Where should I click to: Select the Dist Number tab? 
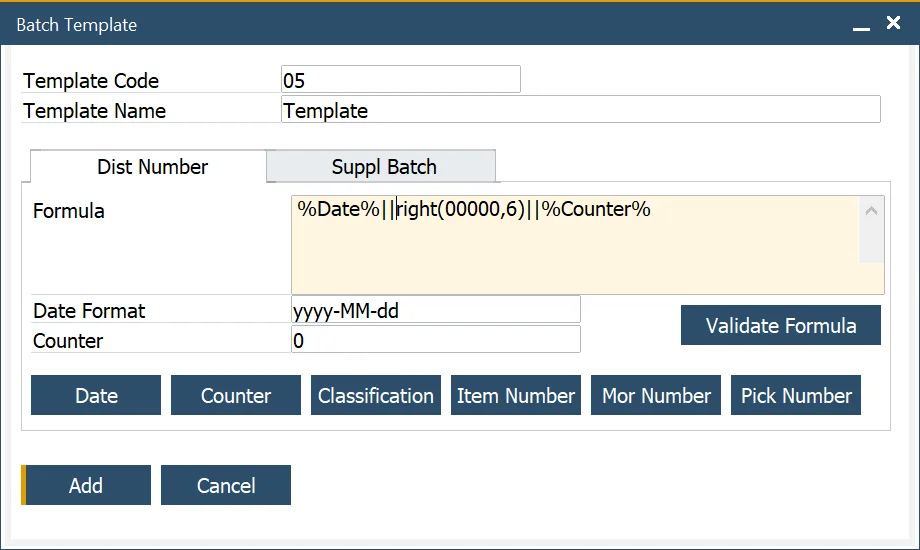[x=152, y=167]
